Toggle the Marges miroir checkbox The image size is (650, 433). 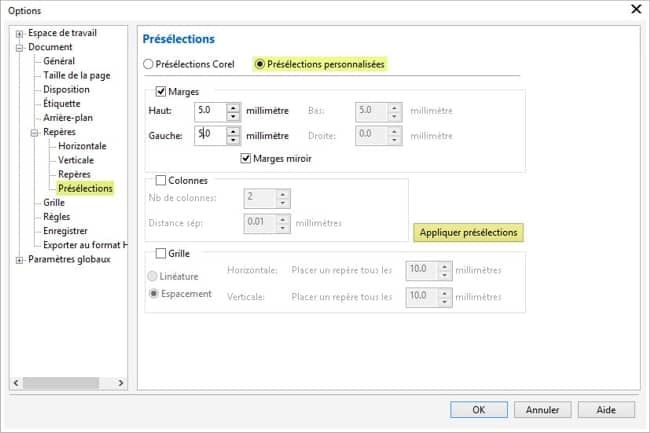point(247,158)
